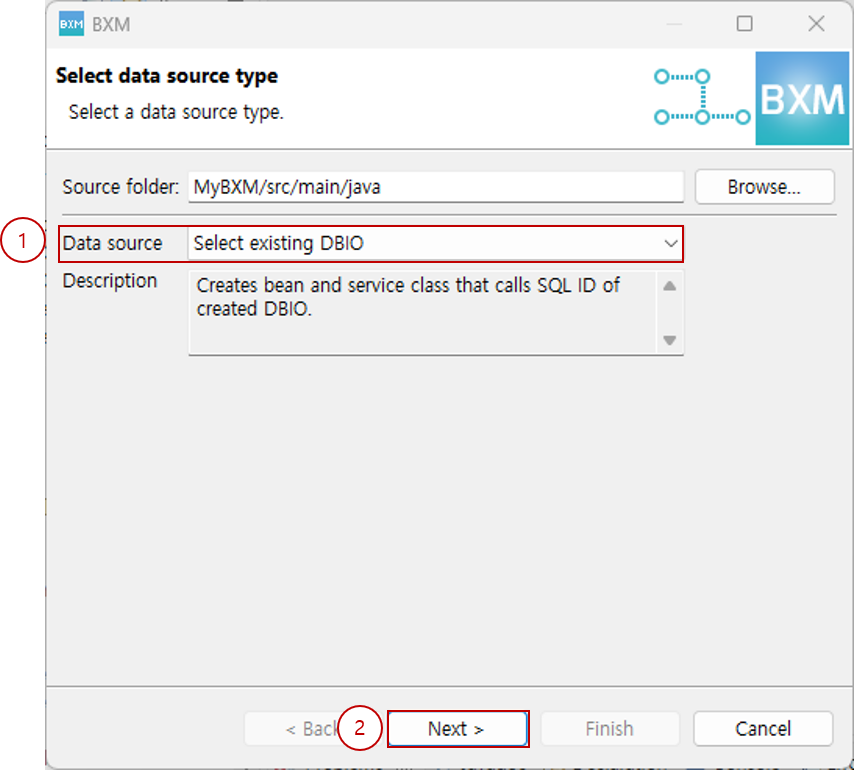Click the Finish button

tap(610, 729)
